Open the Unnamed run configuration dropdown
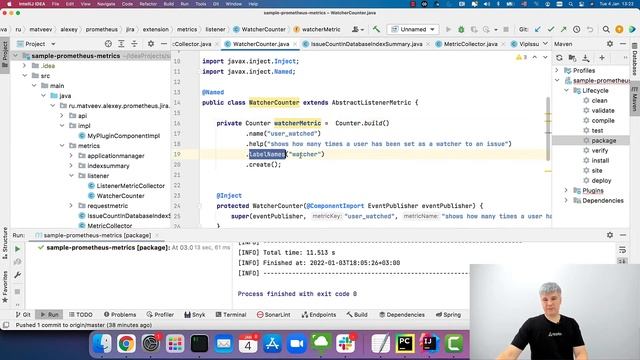This screenshot has height=360, width=640. (413, 29)
